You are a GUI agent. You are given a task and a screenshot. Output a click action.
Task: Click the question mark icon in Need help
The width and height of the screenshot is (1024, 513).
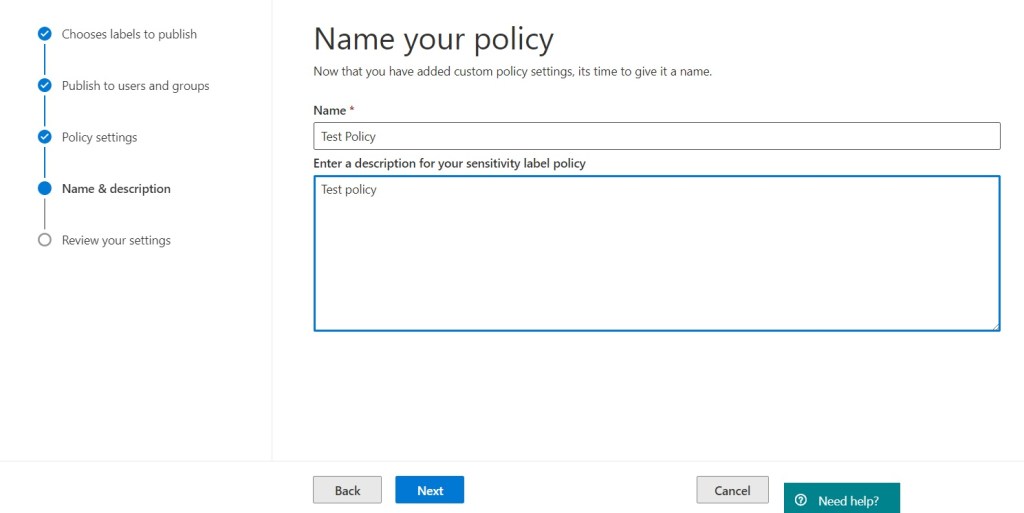[801, 500]
